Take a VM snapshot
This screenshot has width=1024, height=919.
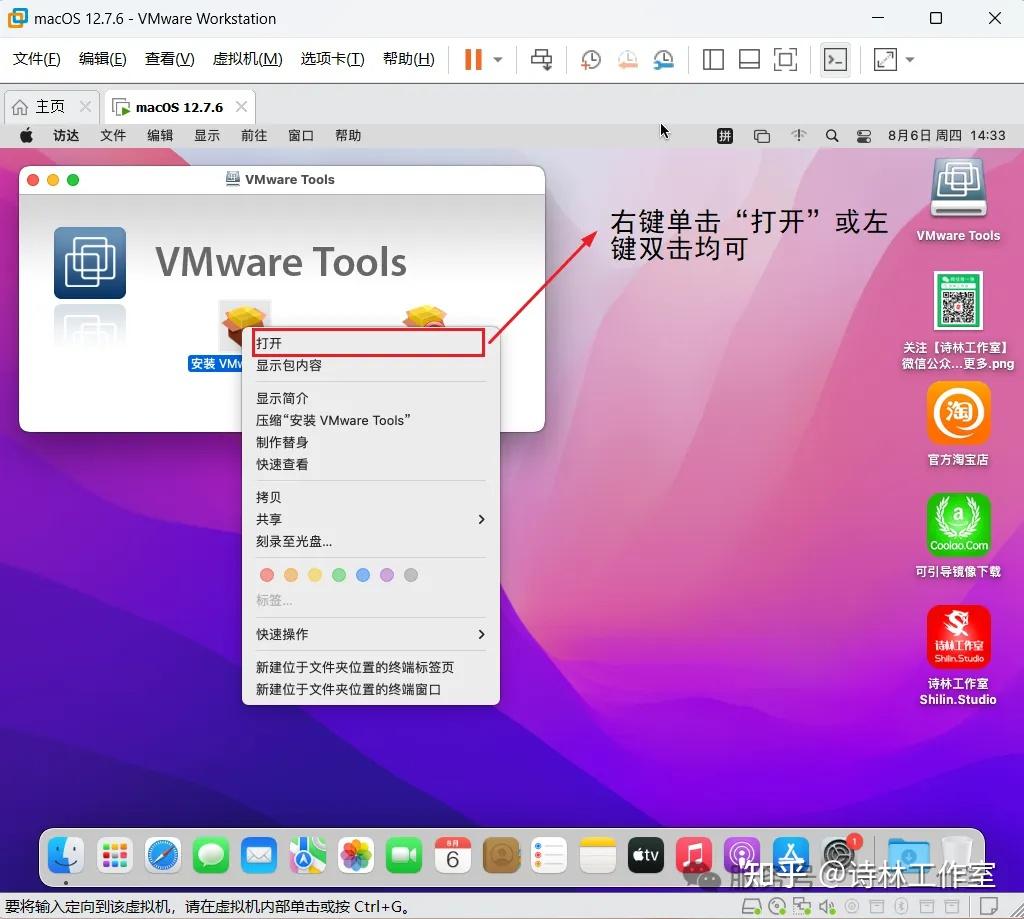coord(590,59)
